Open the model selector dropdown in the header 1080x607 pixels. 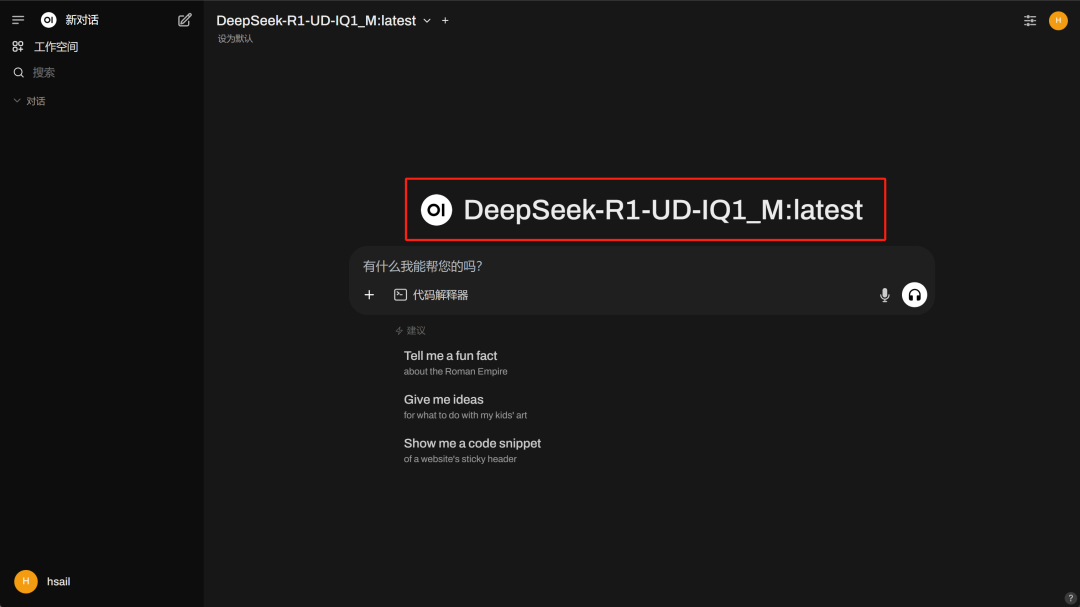pyautogui.click(x=323, y=21)
